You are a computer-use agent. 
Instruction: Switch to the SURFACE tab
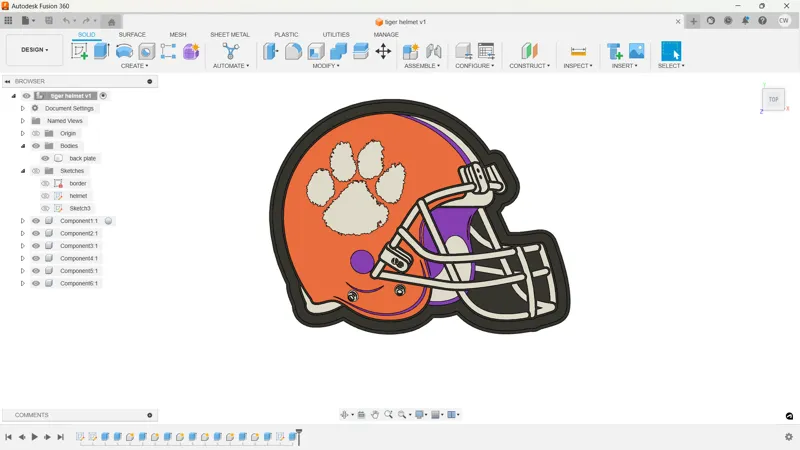(x=132, y=34)
